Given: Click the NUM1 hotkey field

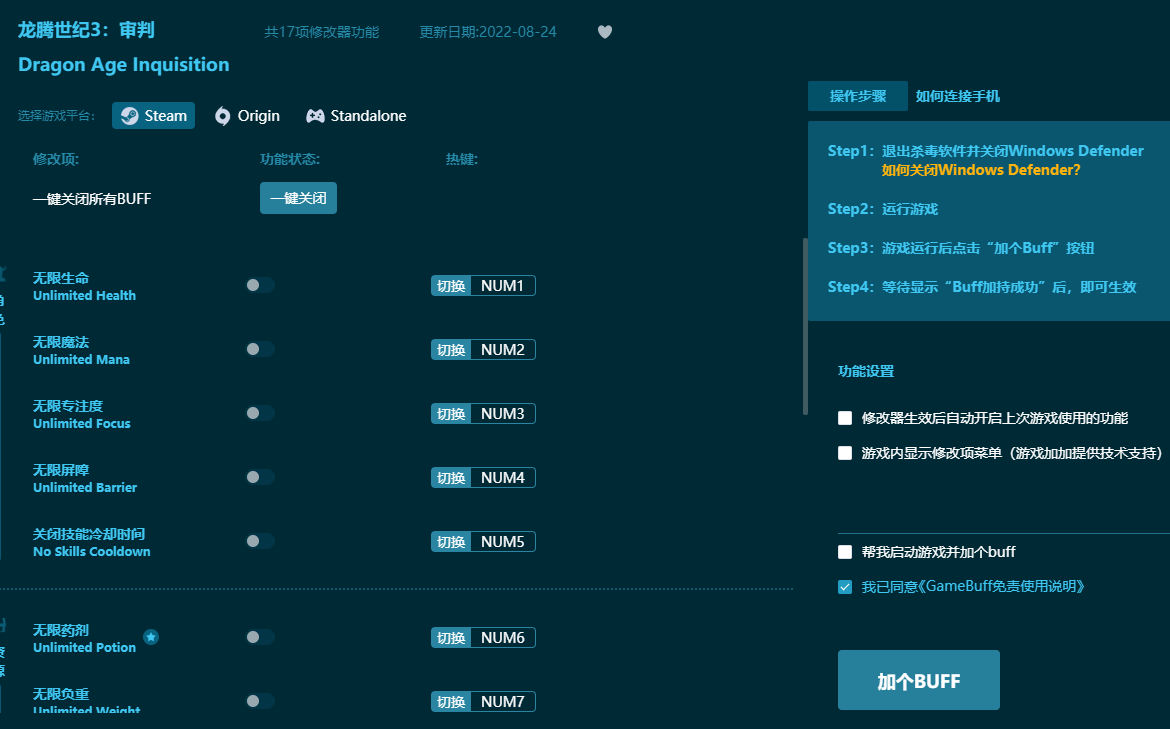Looking at the screenshot, I should 503,286.
